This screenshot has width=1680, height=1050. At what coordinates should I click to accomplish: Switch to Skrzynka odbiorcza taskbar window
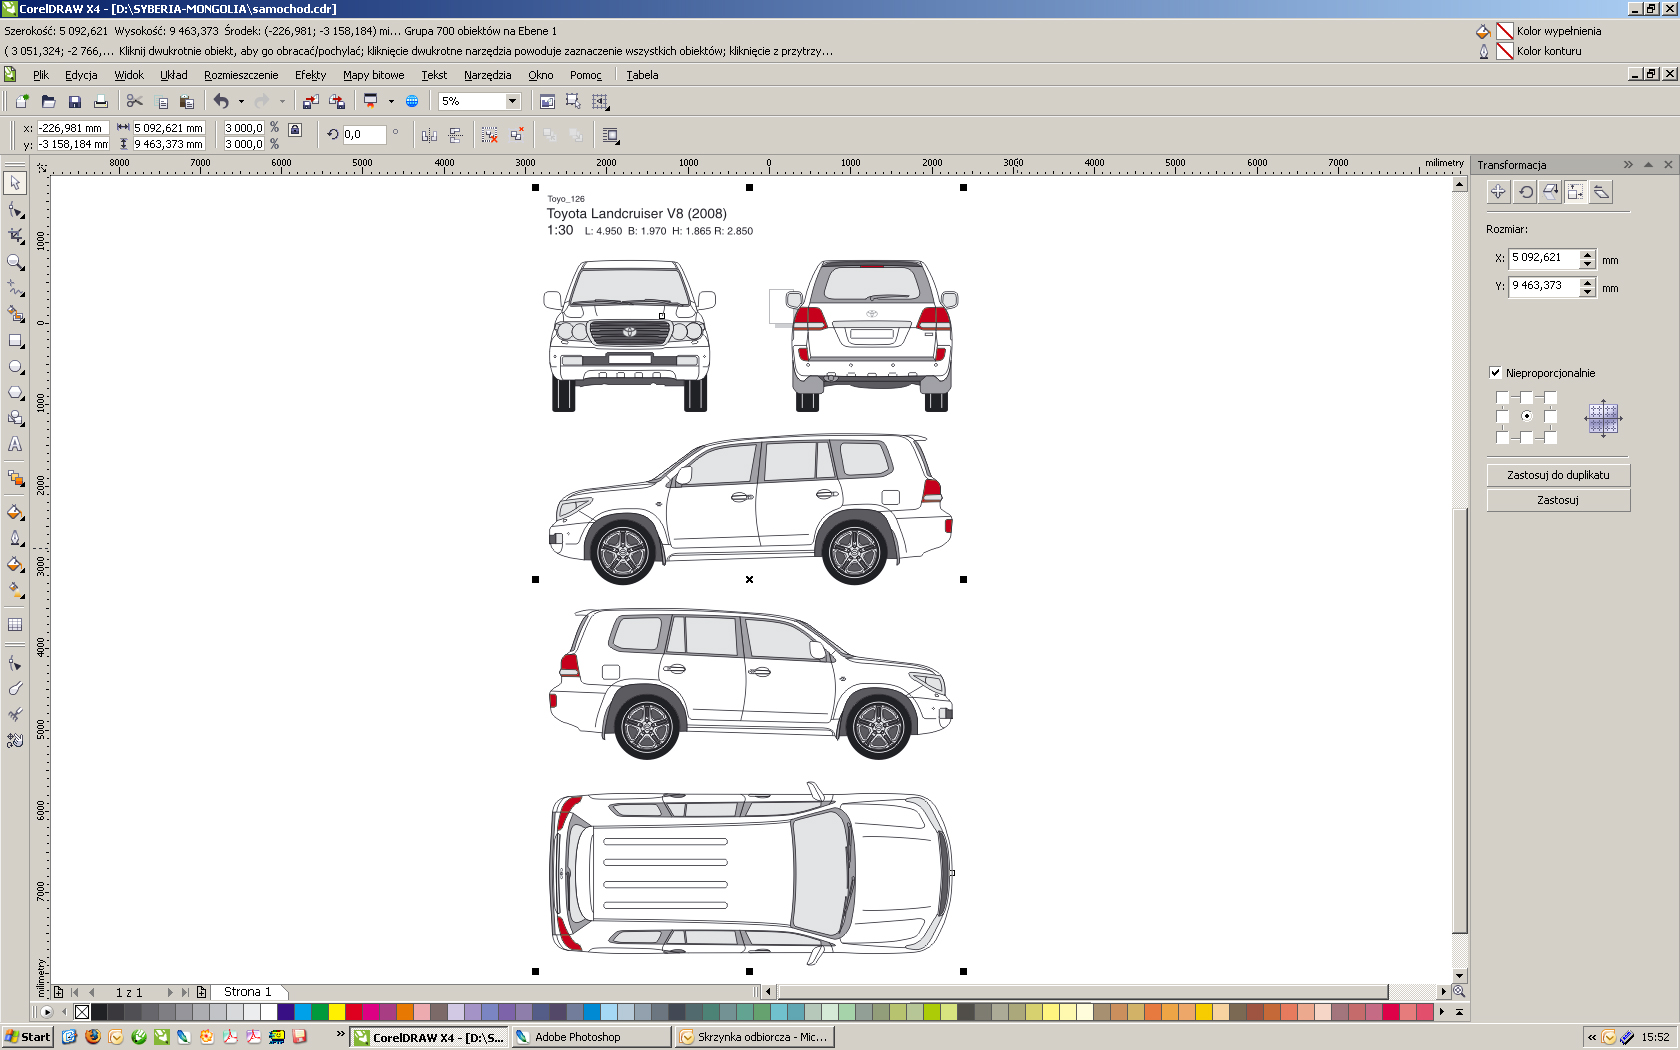[x=755, y=1037]
